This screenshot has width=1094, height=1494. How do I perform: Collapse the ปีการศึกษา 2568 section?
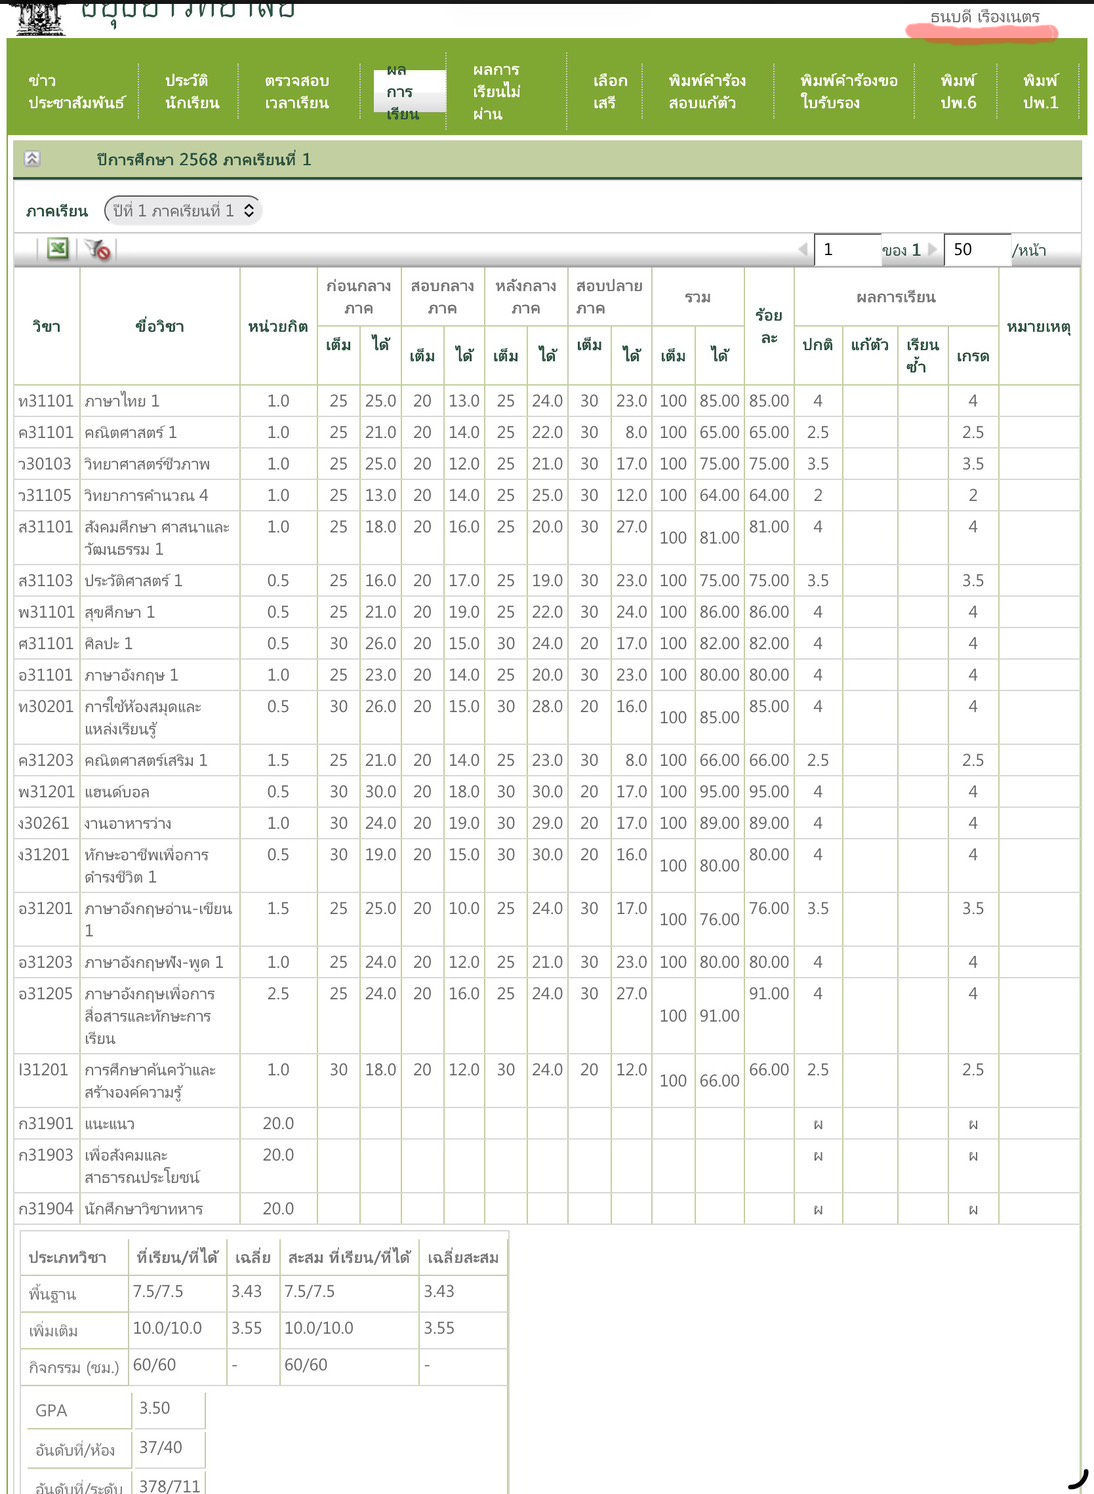tap(32, 159)
